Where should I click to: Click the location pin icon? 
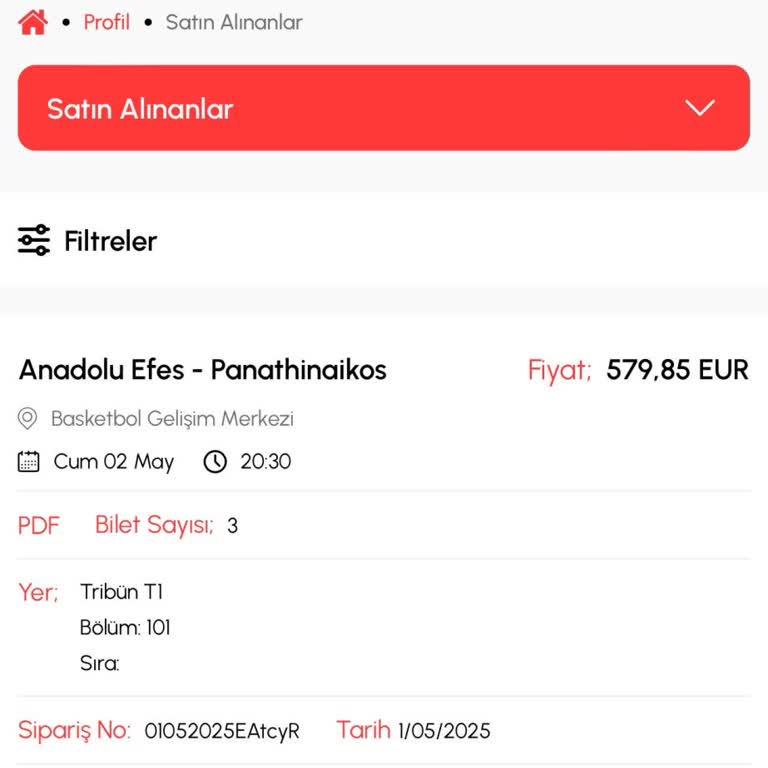pos(28,419)
